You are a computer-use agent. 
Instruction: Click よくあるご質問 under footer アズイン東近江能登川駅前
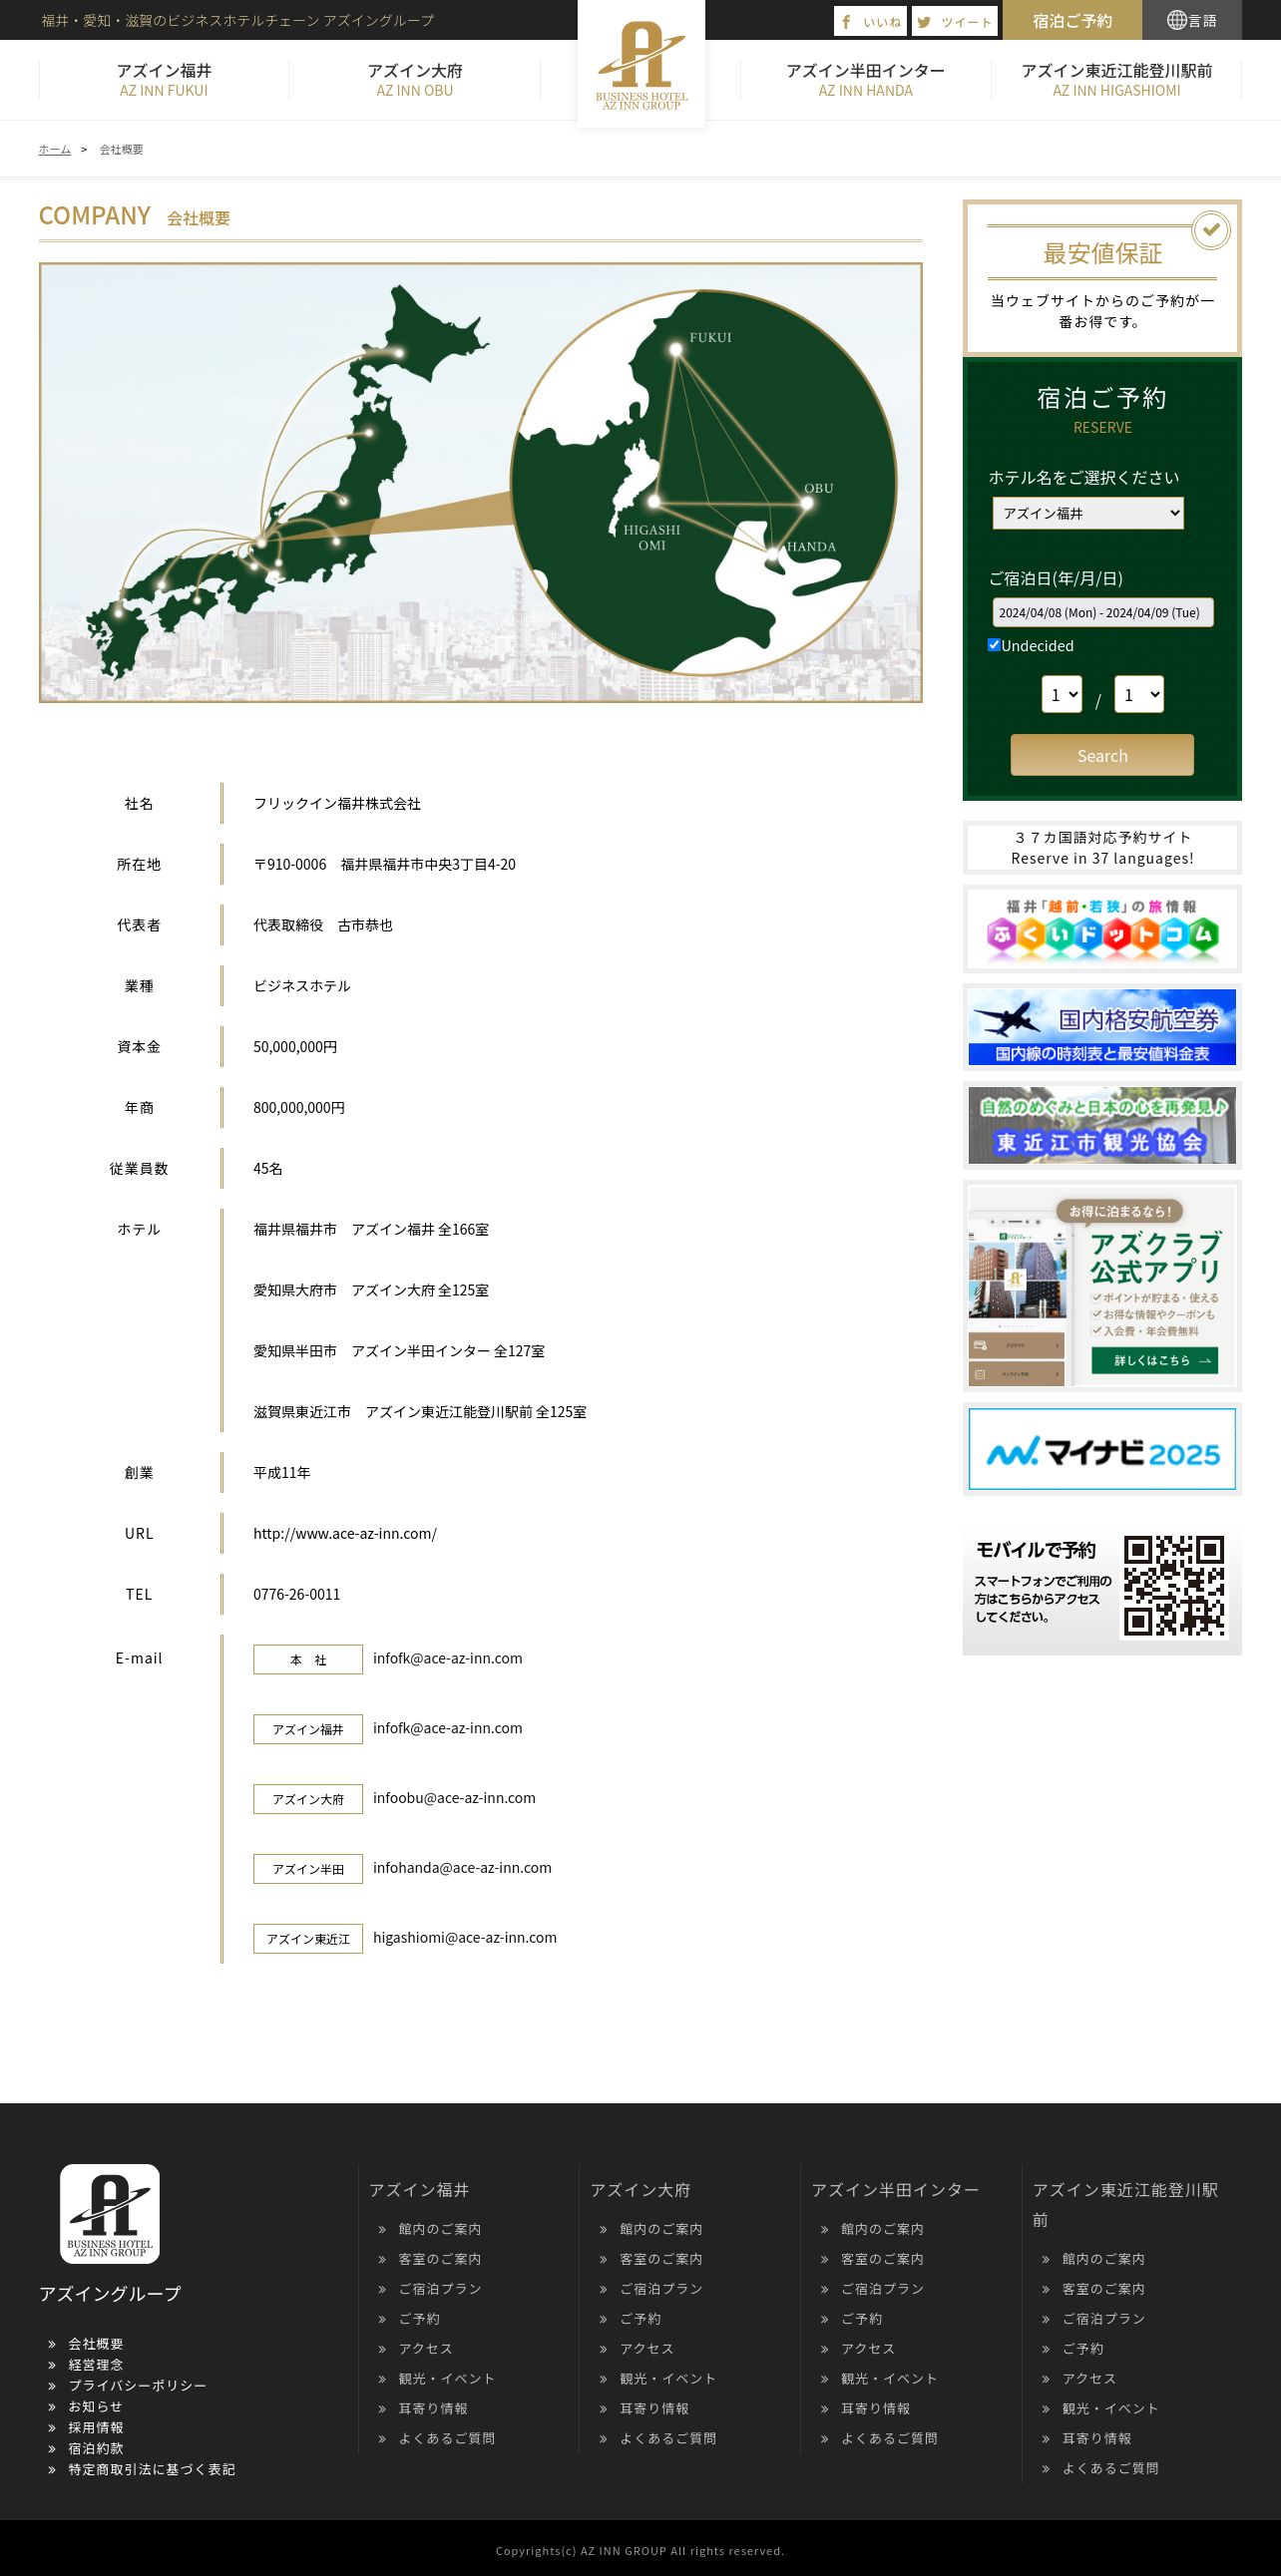coord(1110,2469)
